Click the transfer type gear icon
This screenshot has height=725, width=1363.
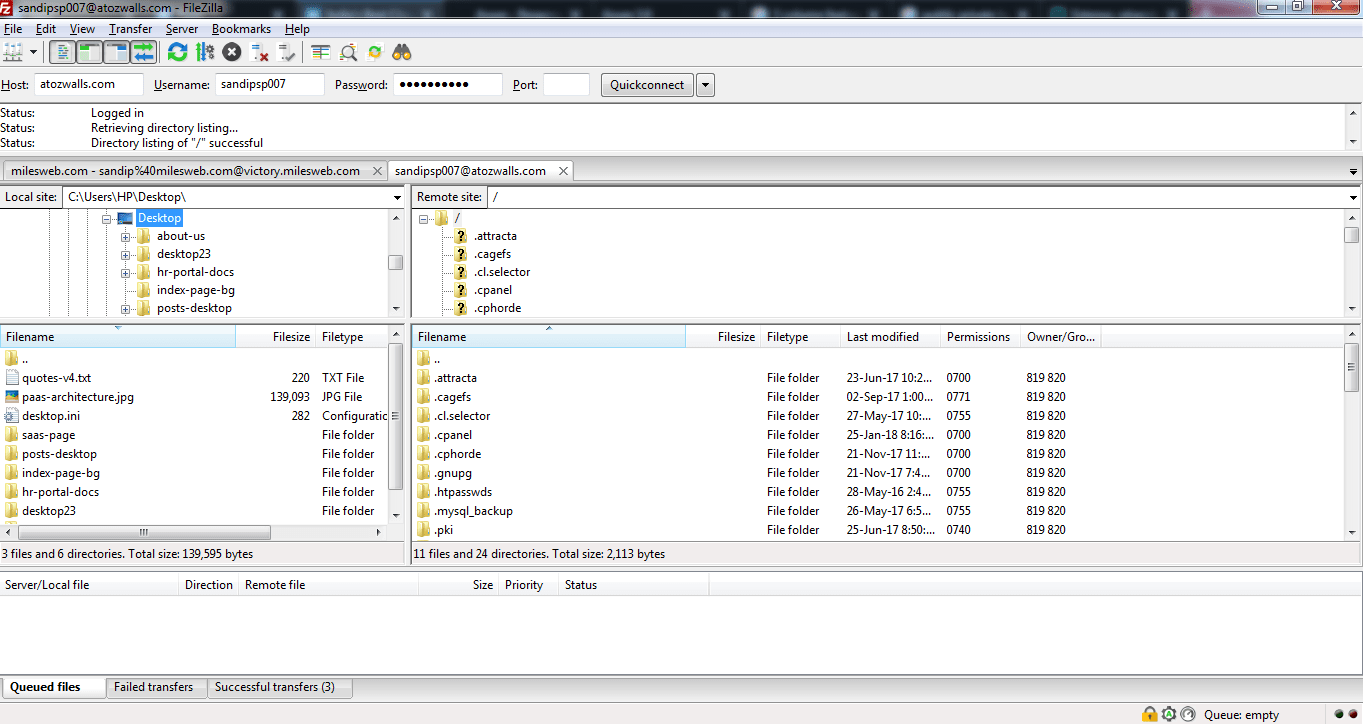click(1169, 714)
